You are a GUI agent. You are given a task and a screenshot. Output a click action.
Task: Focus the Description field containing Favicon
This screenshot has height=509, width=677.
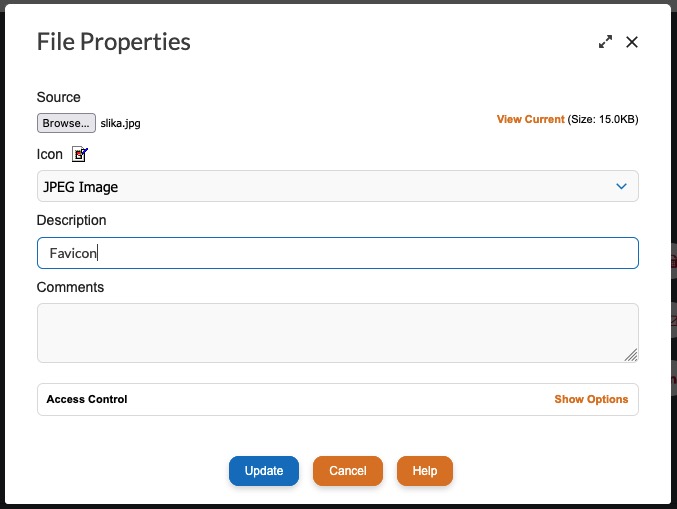tap(338, 253)
